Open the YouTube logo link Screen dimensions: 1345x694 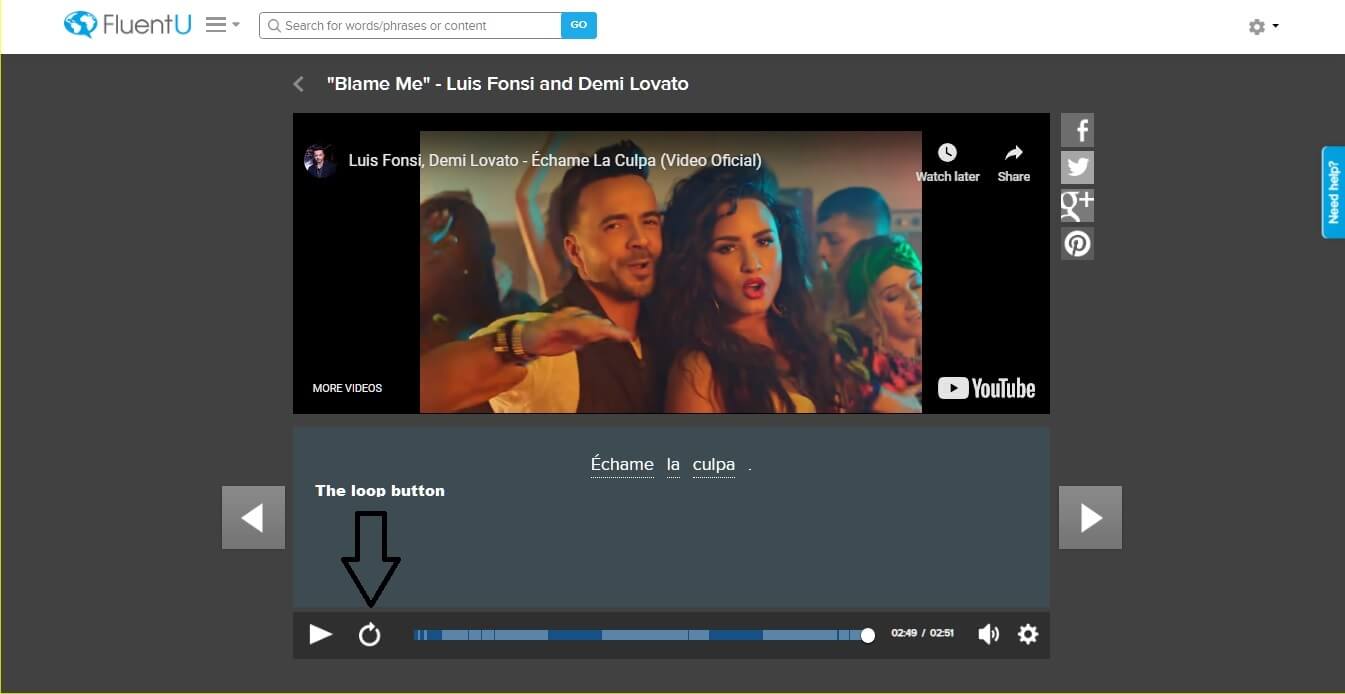[x=986, y=388]
